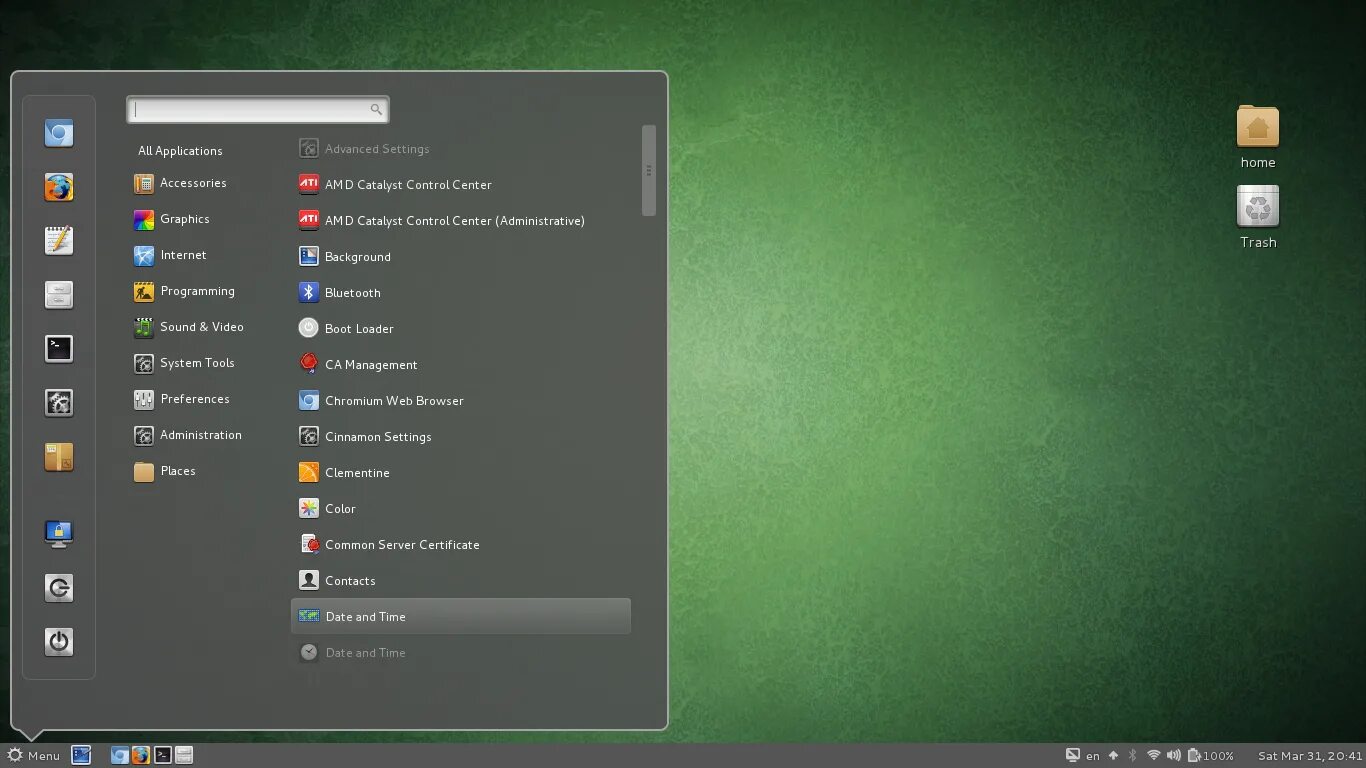Viewport: 1366px width, 768px height.
Task: Click the volume icon in the system tray
Action: click(x=1173, y=755)
